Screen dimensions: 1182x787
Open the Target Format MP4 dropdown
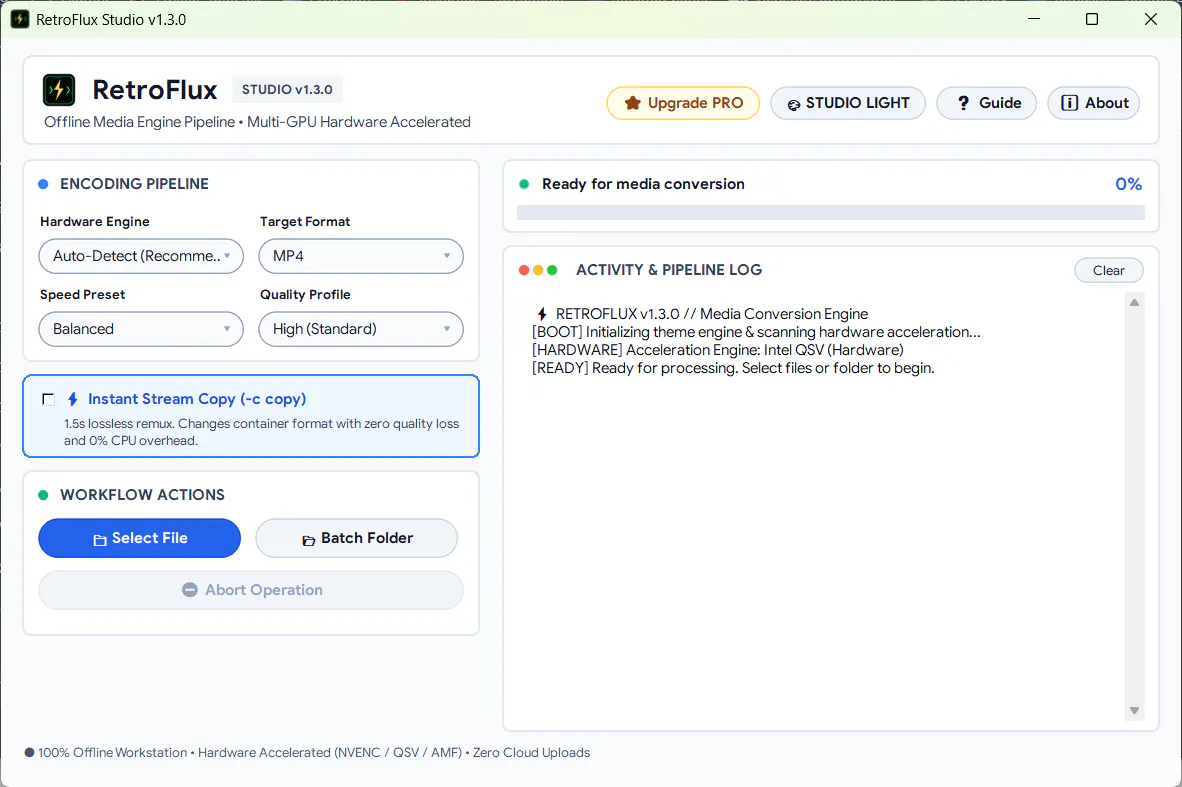point(361,256)
